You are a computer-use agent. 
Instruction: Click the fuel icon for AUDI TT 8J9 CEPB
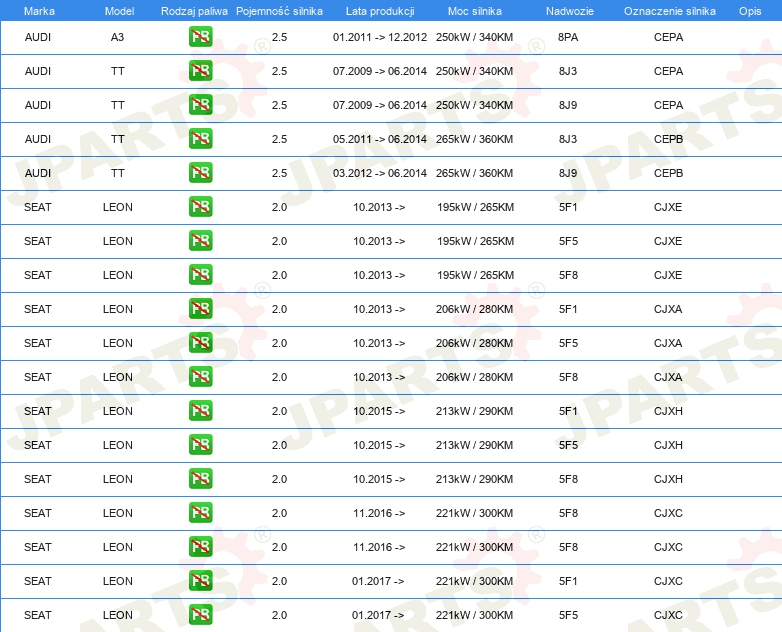[200, 173]
